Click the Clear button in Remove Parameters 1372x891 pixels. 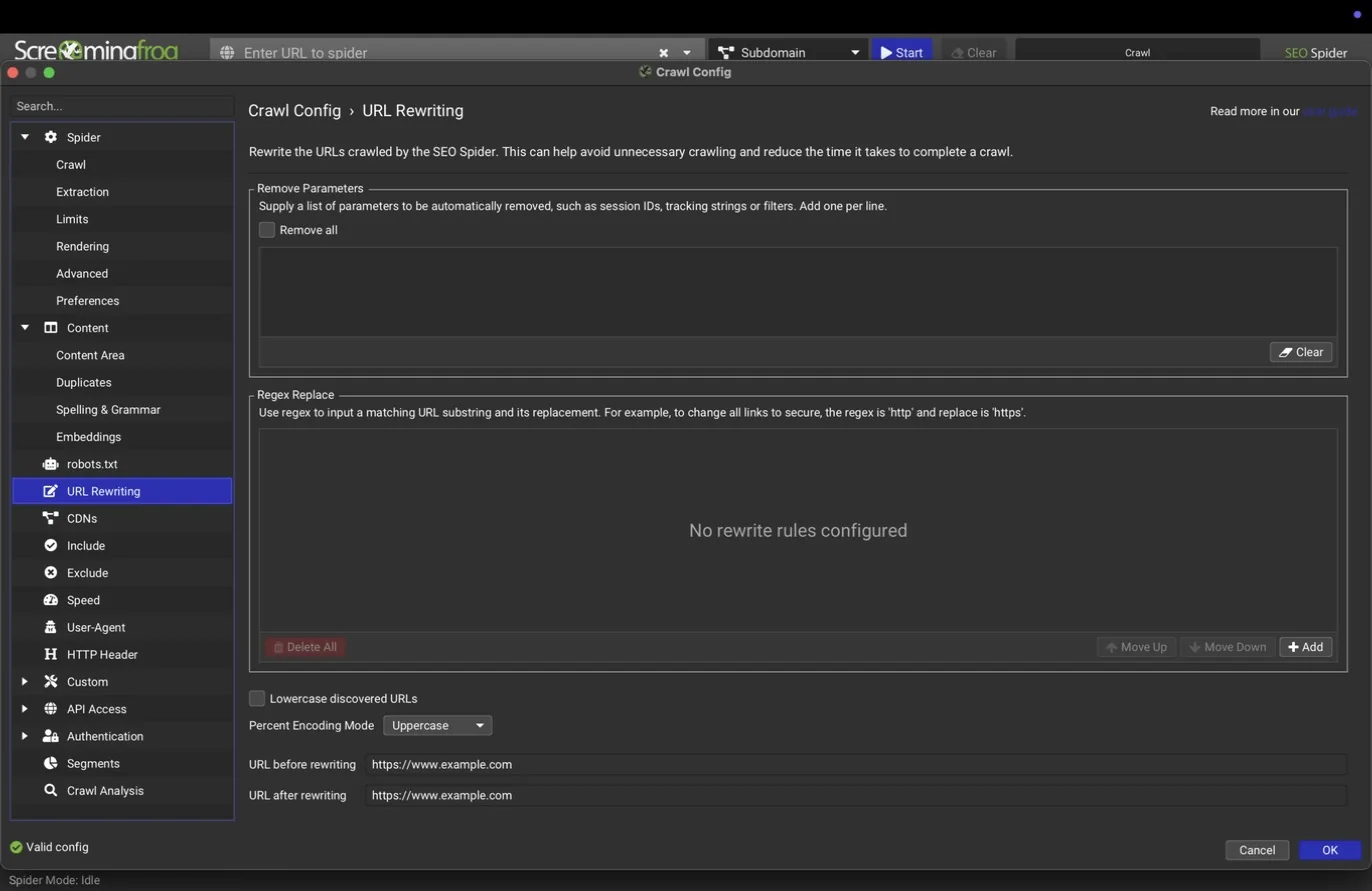point(1301,352)
